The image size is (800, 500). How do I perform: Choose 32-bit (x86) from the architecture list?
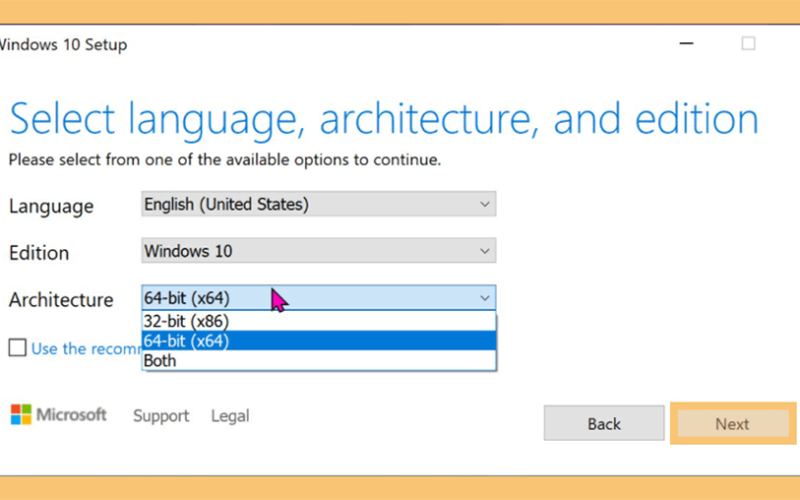pos(318,321)
